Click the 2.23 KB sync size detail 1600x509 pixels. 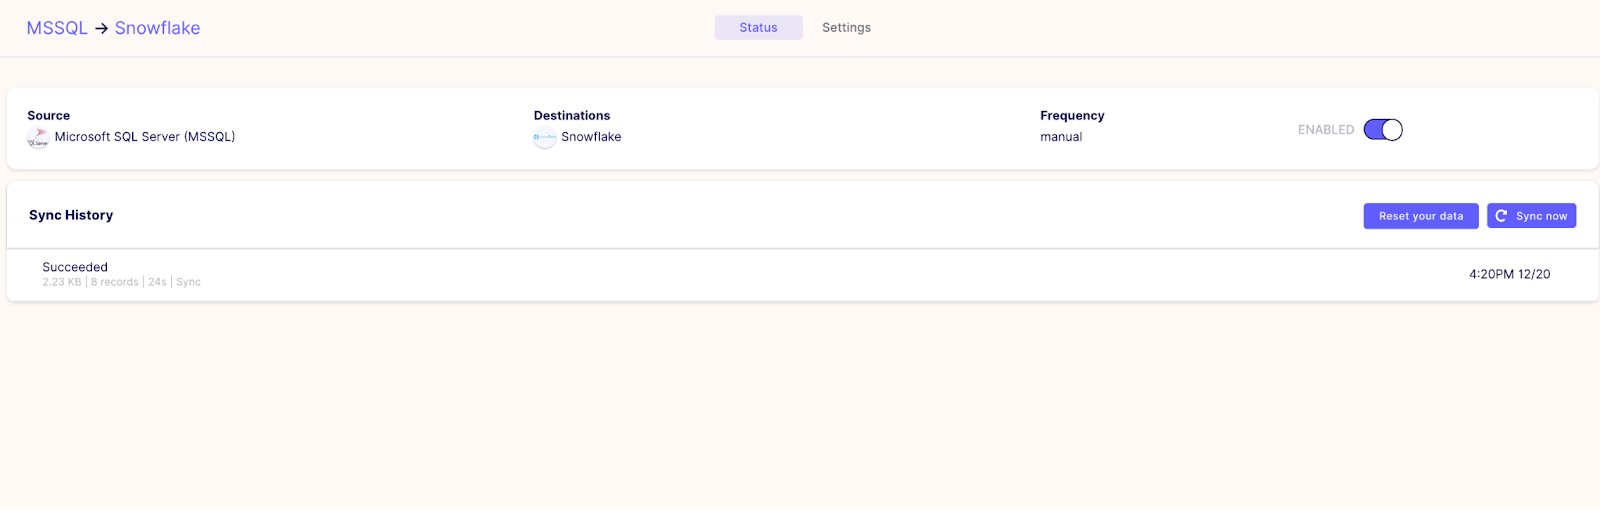pyautogui.click(x=62, y=282)
